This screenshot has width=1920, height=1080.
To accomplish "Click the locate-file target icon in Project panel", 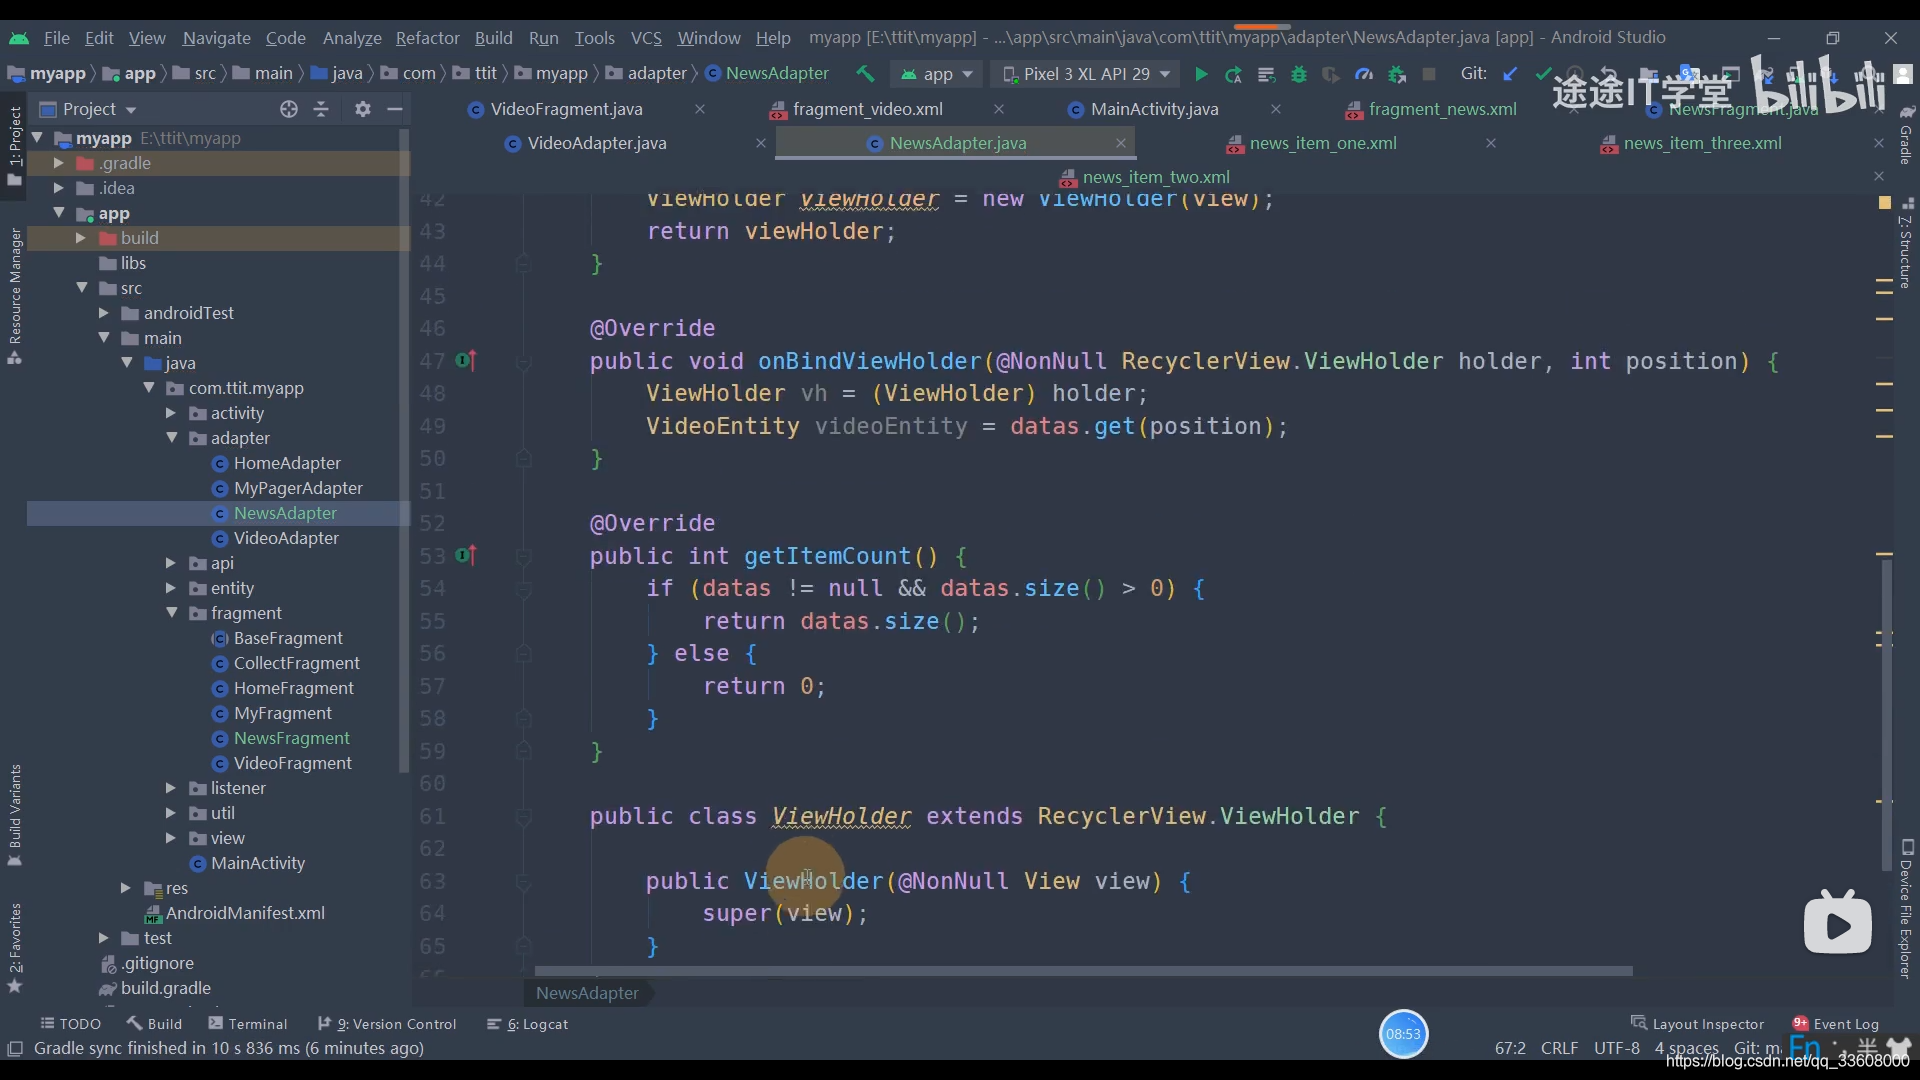I will click(289, 109).
